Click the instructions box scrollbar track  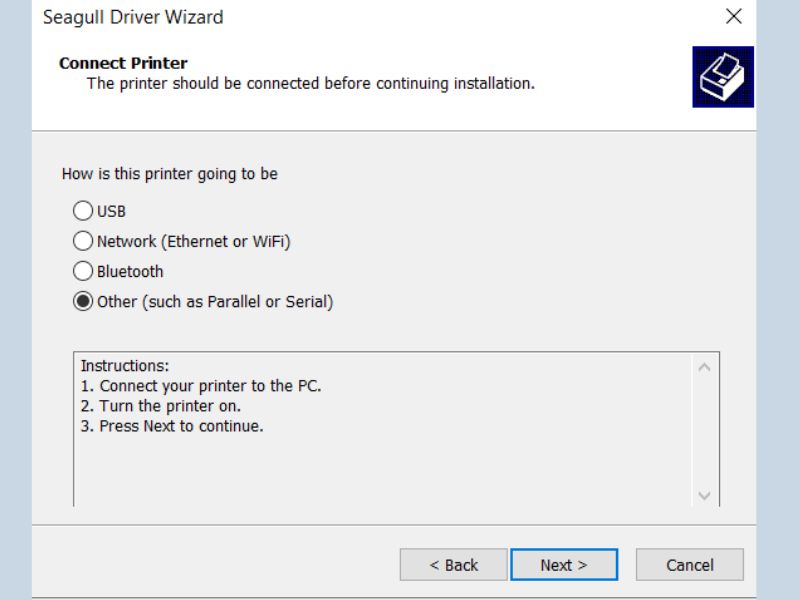click(704, 430)
